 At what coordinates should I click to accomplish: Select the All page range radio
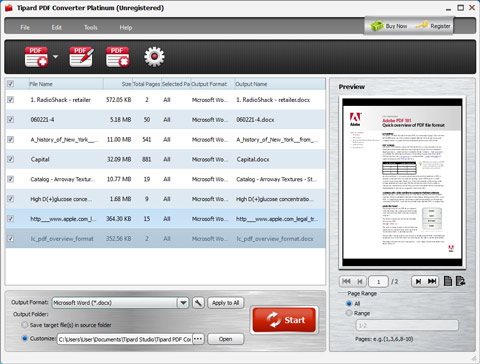pyautogui.click(x=349, y=303)
